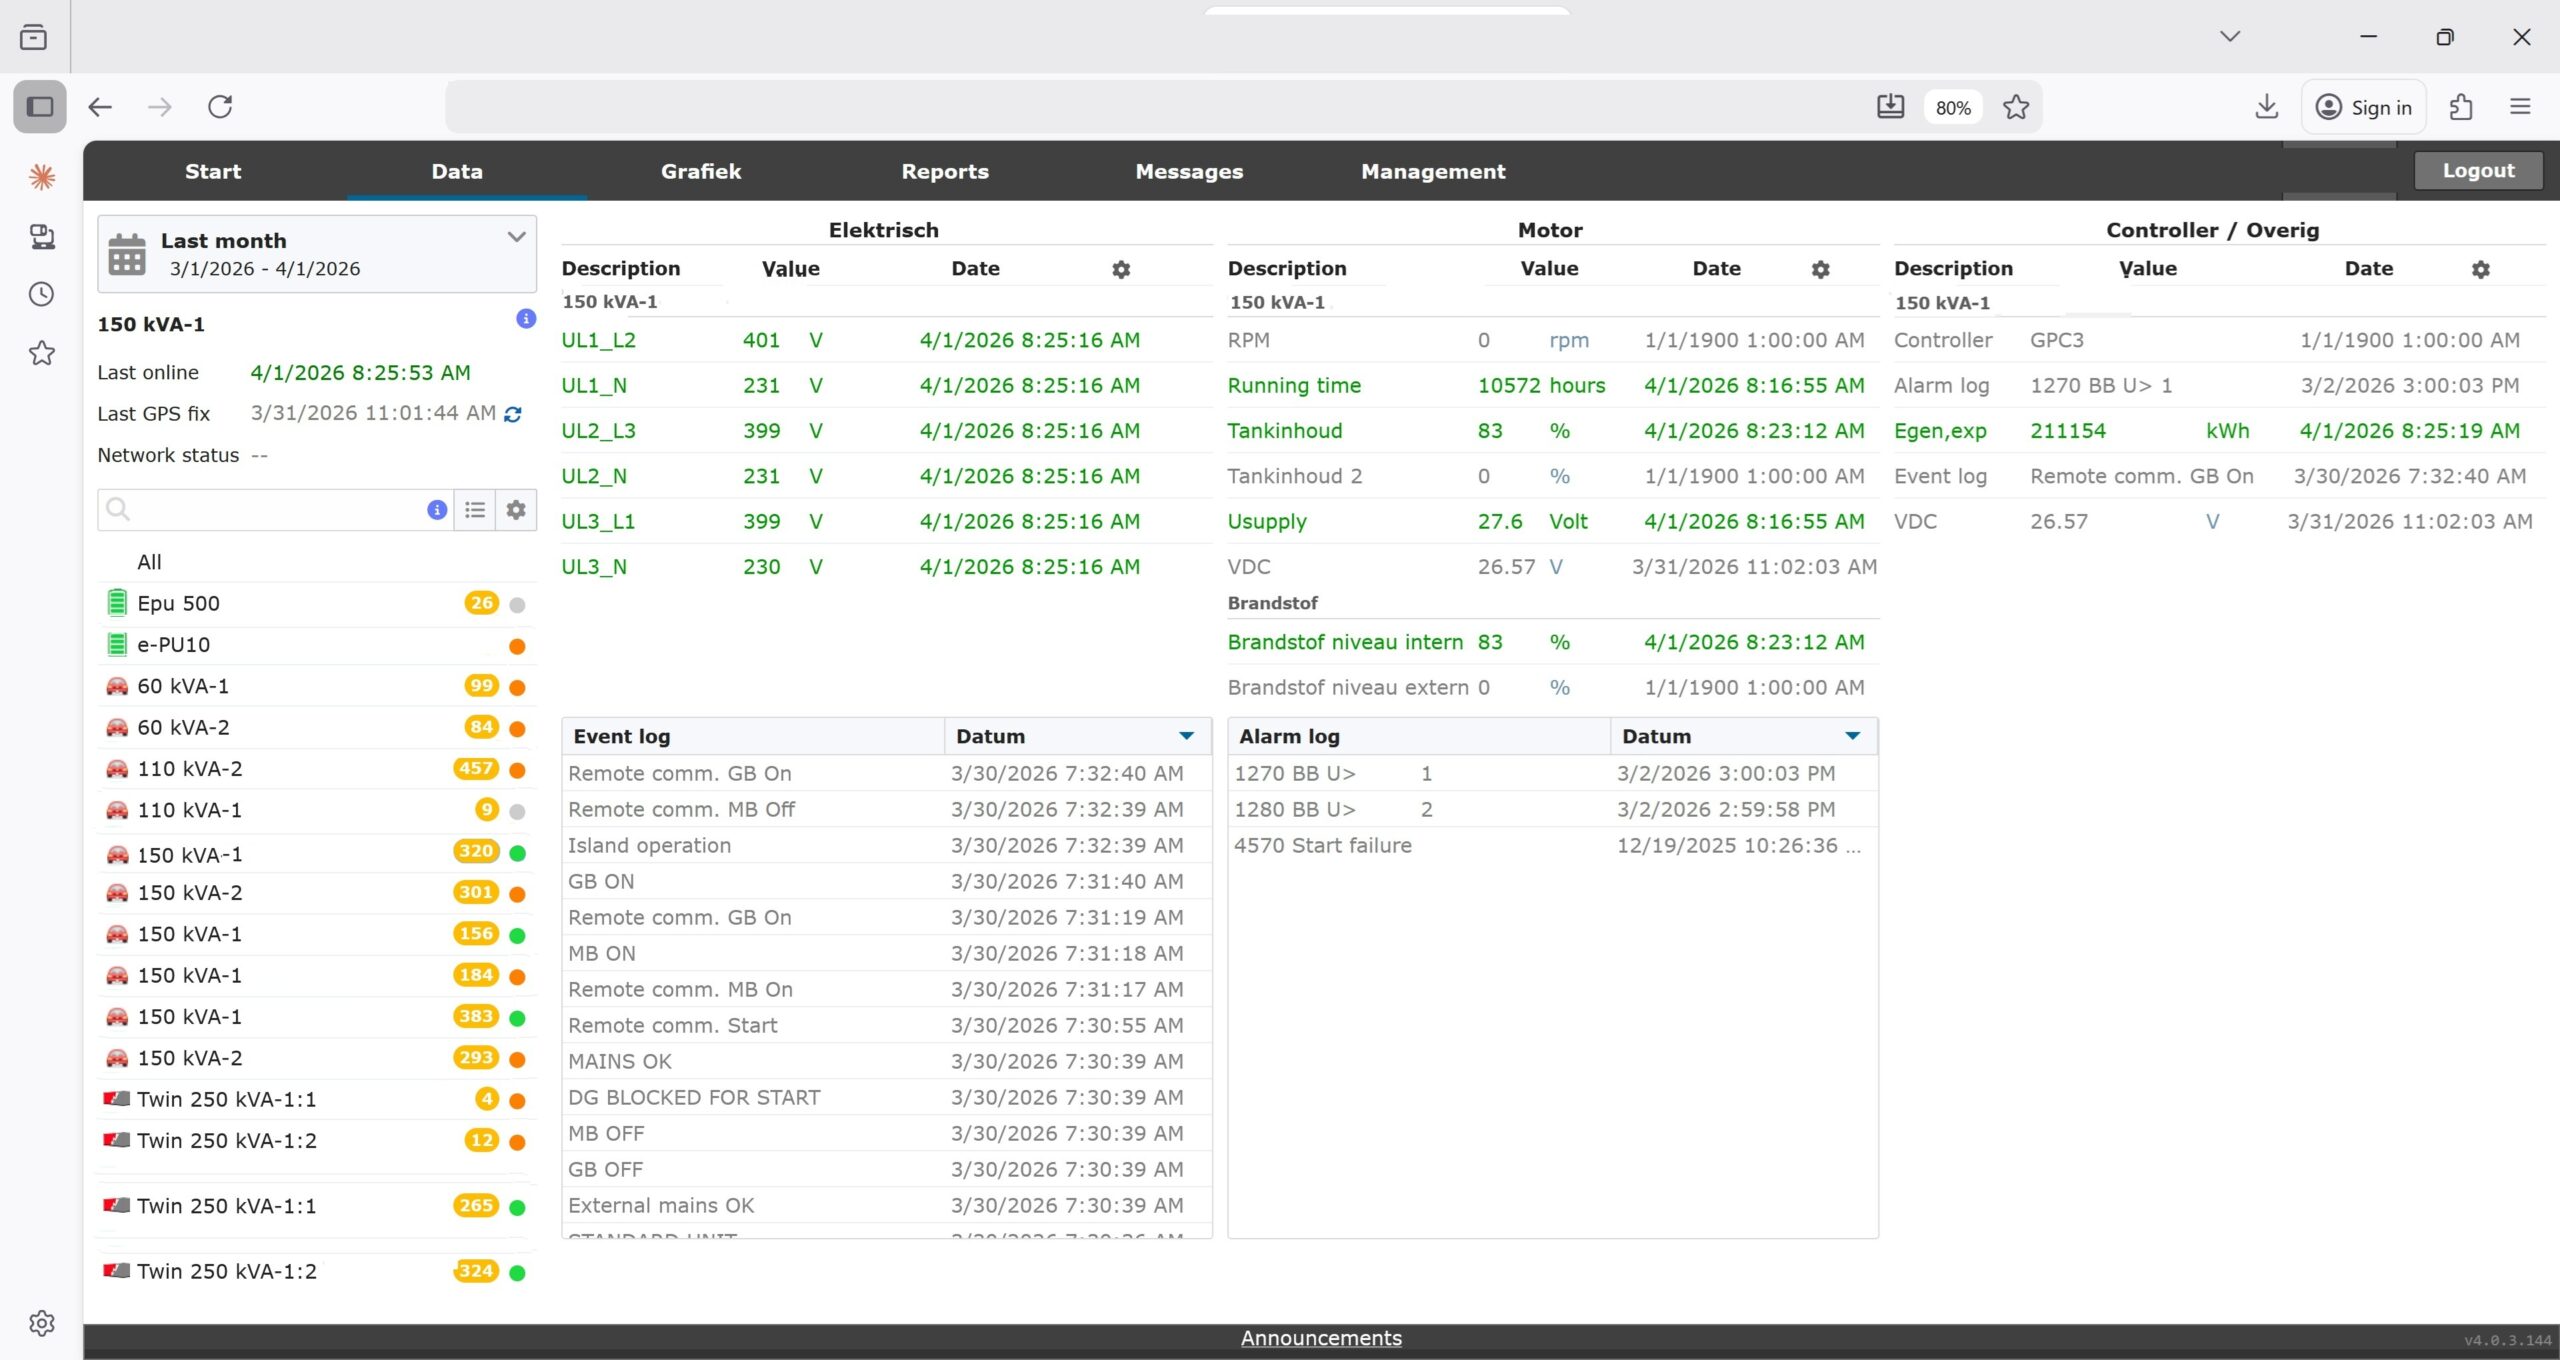Toggle the browser sidebar panel button
Screen dimensions: 2560x1360
coord(40,107)
